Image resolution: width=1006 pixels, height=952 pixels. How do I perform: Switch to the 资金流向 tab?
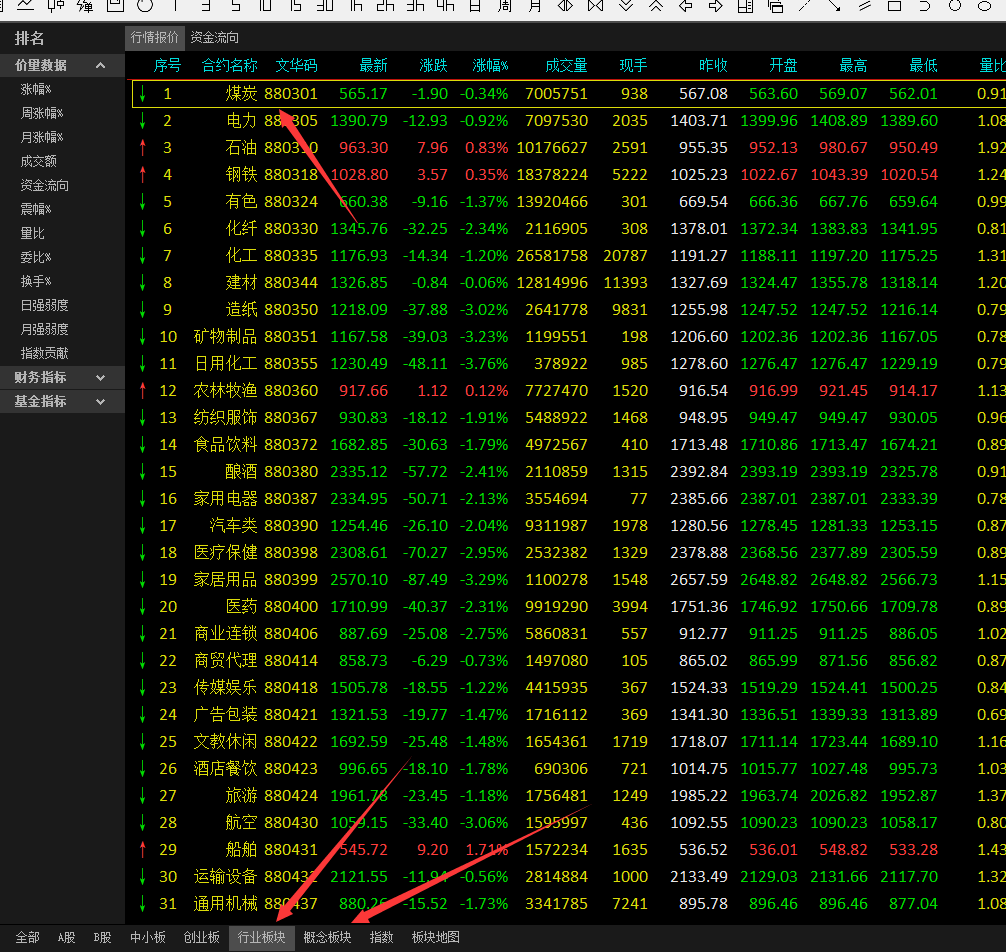pos(214,38)
